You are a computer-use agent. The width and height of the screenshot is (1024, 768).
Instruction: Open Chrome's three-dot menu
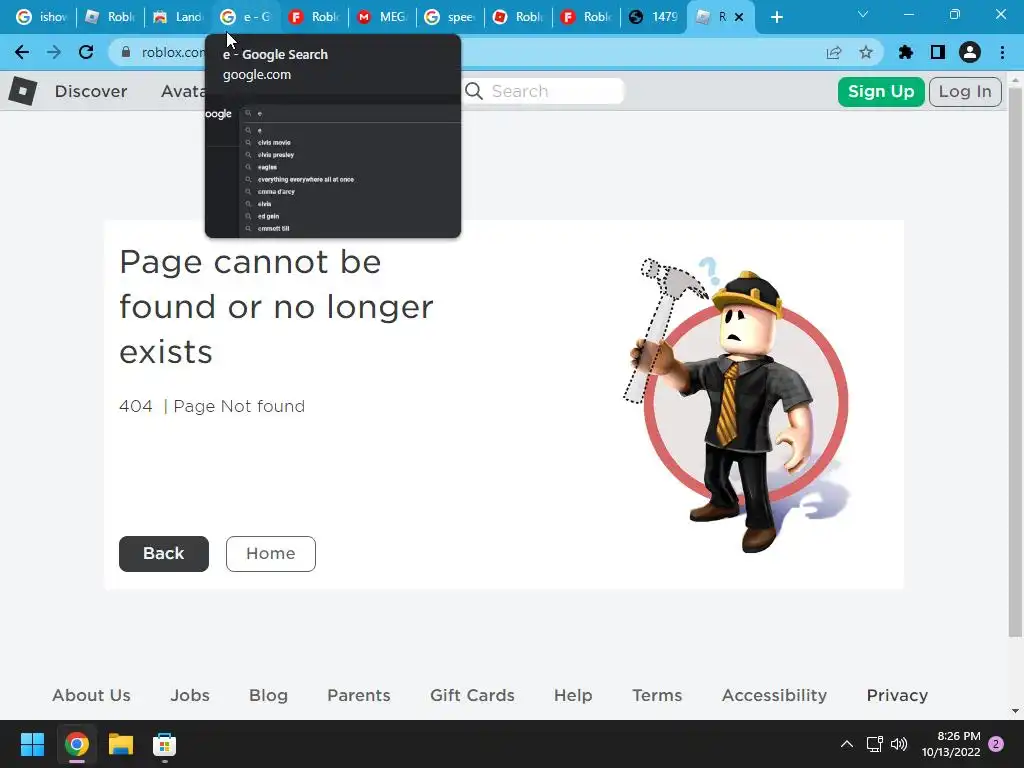tap(1002, 52)
